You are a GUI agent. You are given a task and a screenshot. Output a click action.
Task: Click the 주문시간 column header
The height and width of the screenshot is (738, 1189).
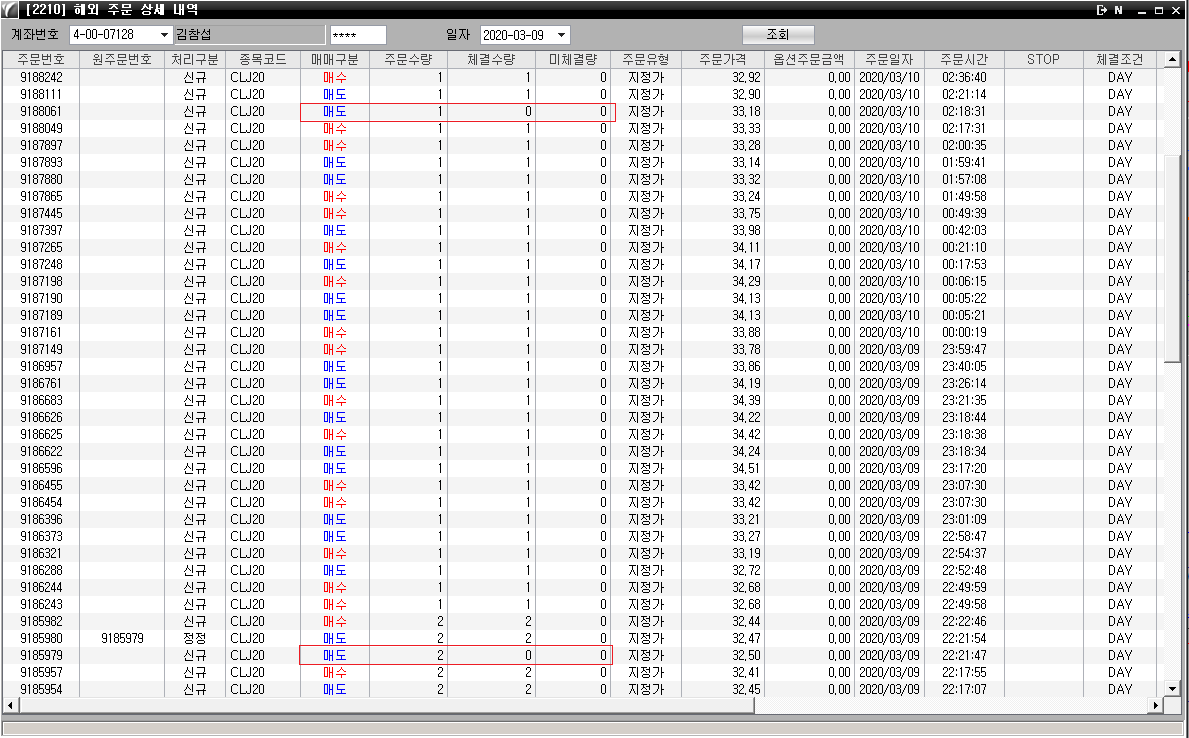[x=963, y=60]
